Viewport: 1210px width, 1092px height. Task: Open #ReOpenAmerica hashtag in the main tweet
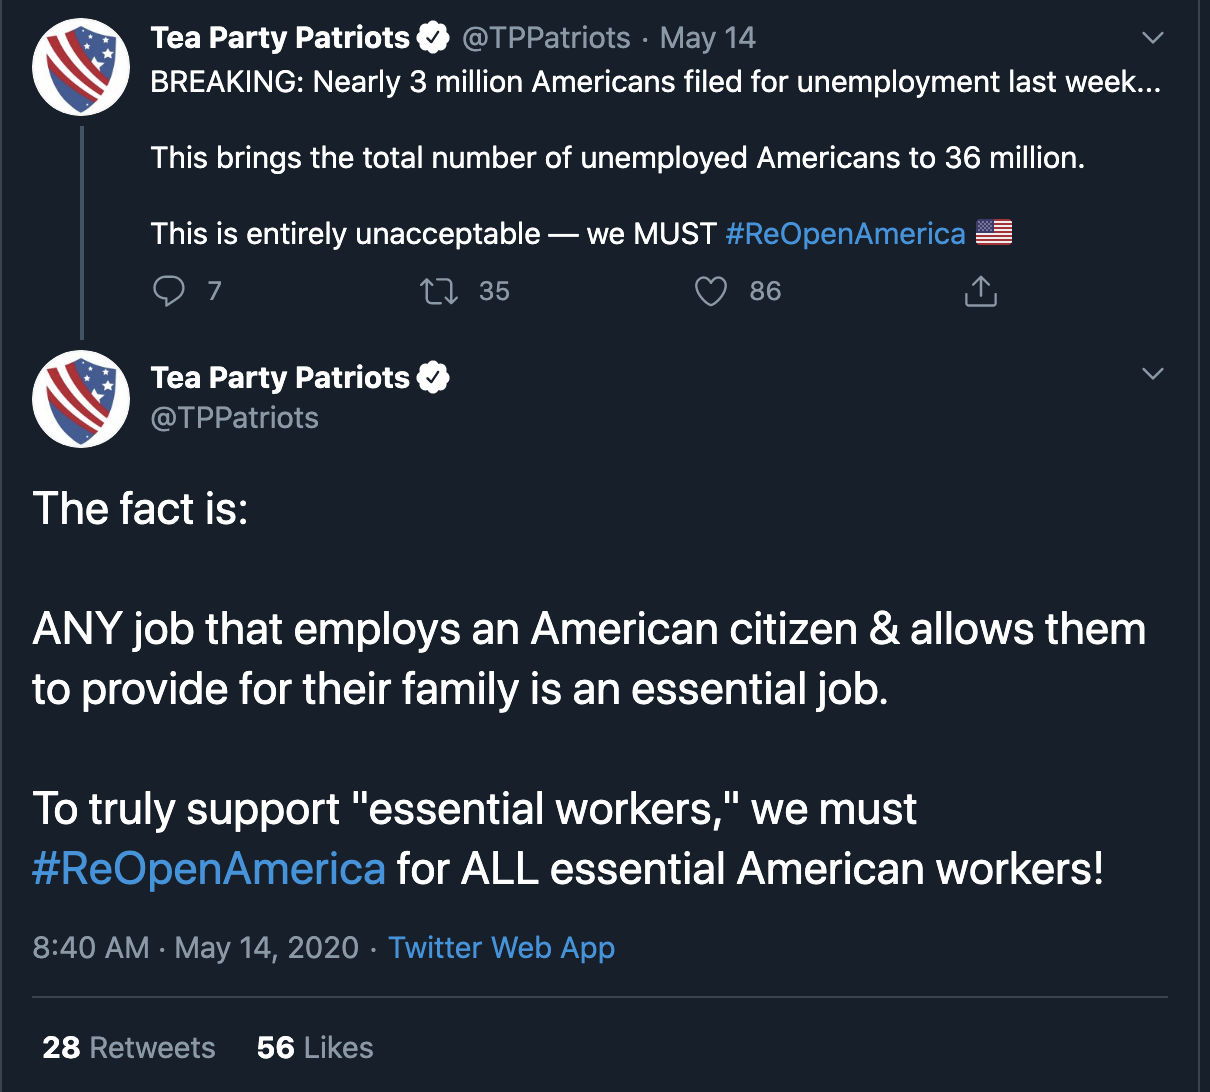pos(209,868)
